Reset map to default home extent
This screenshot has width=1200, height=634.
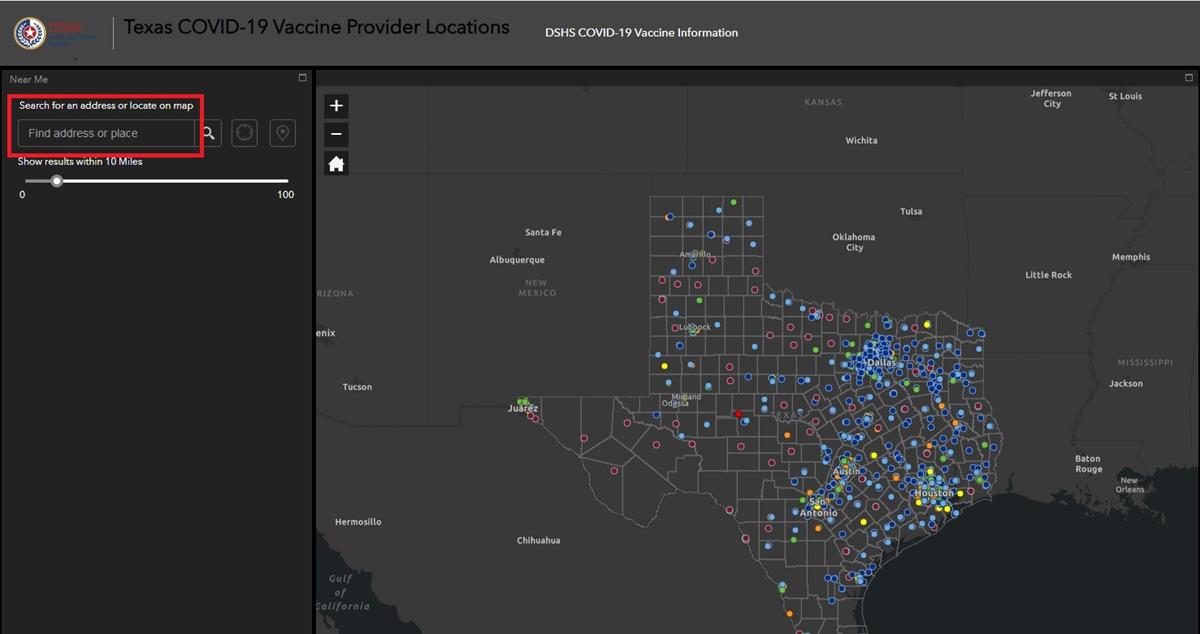(x=336, y=163)
